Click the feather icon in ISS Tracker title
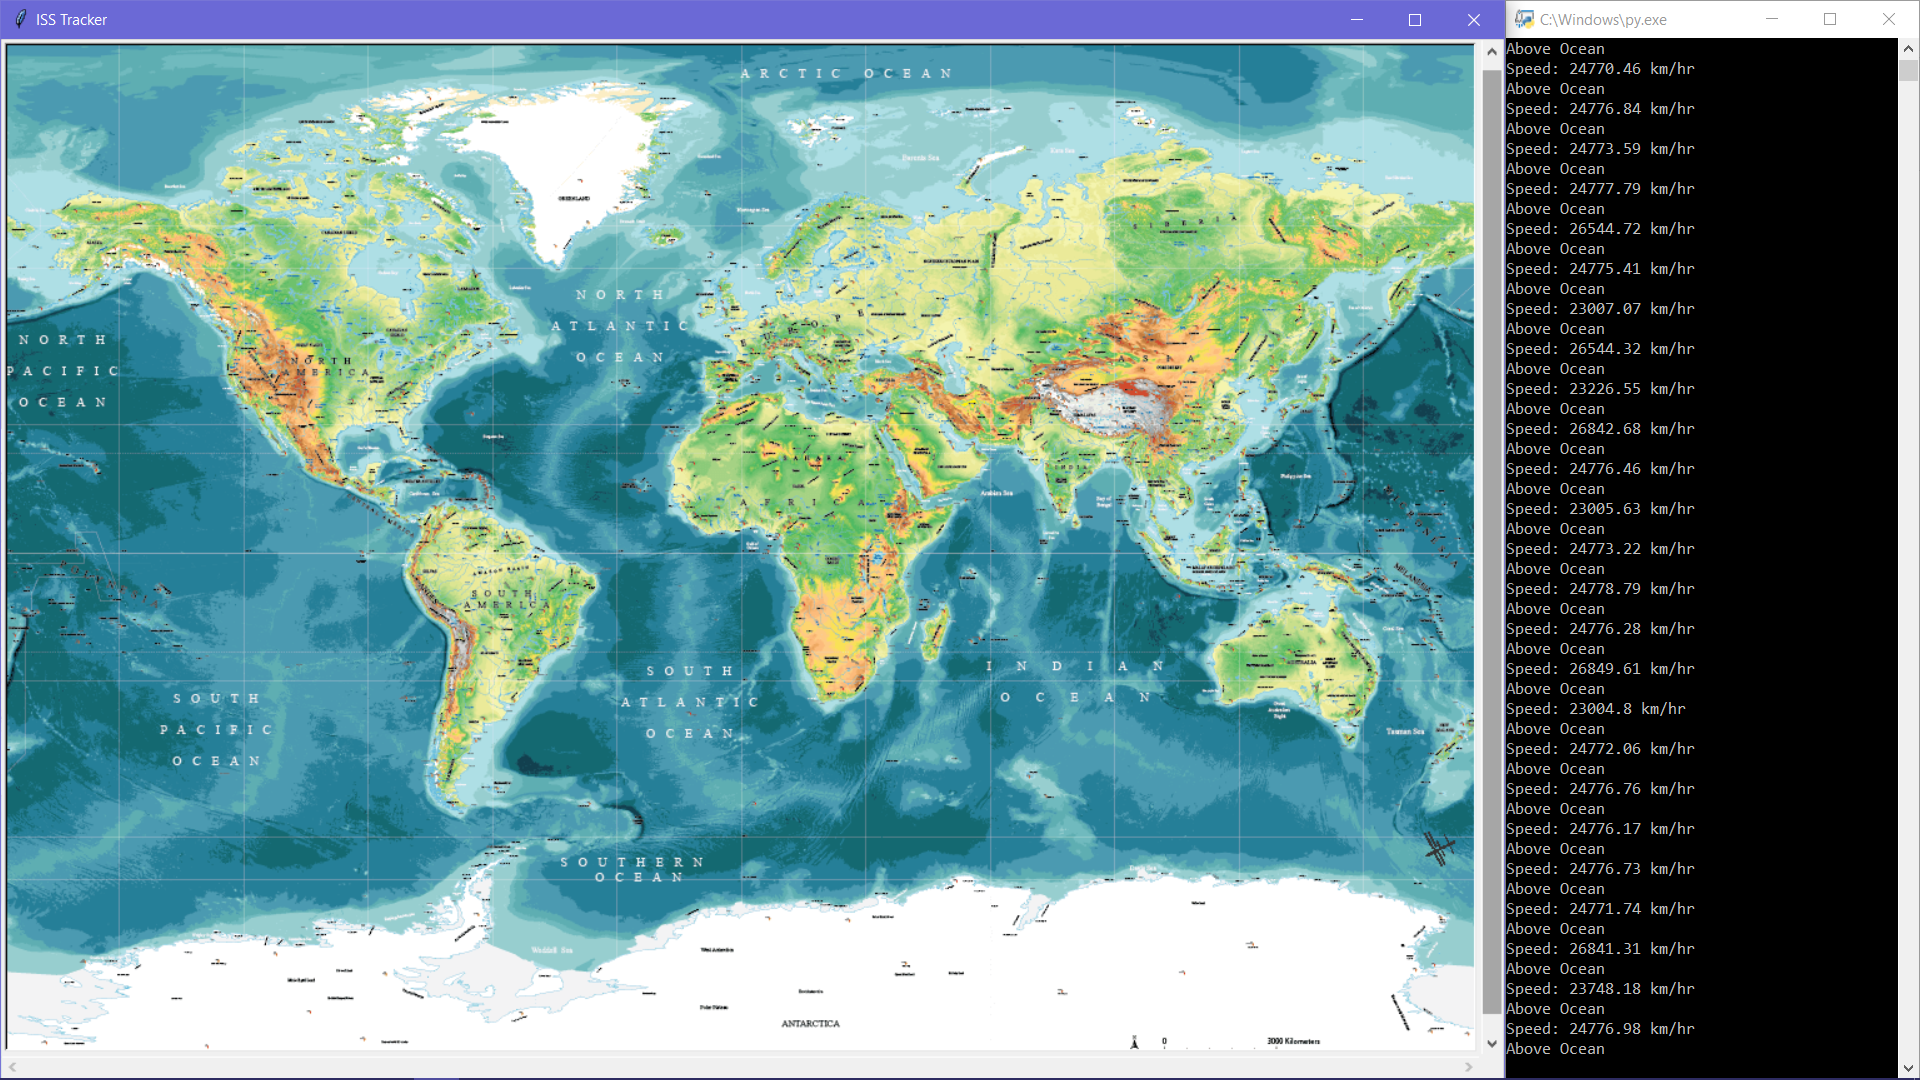The image size is (1920, 1080). click(x=20, y=19)
